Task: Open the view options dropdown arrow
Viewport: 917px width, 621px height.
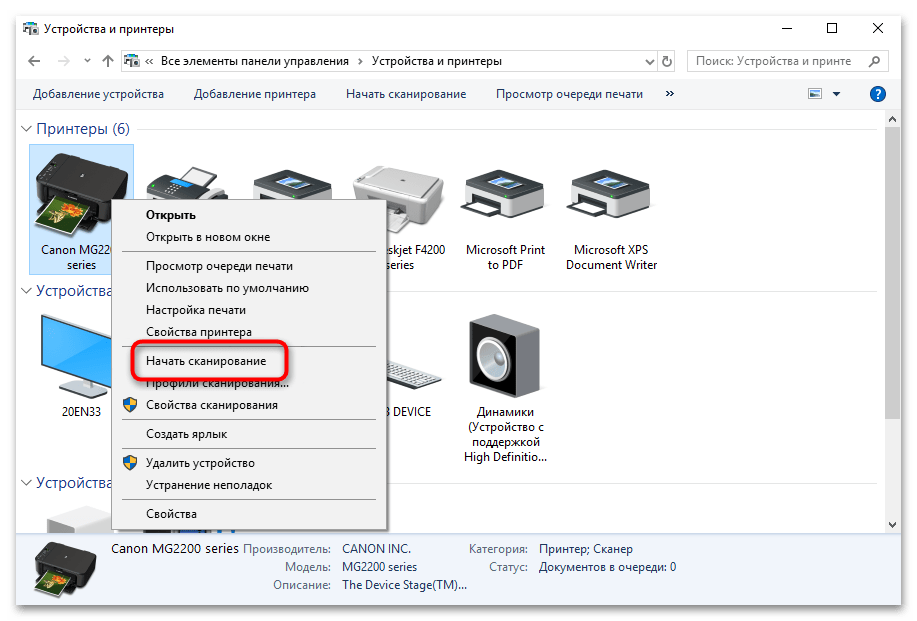Action: (x=837, y=94)
